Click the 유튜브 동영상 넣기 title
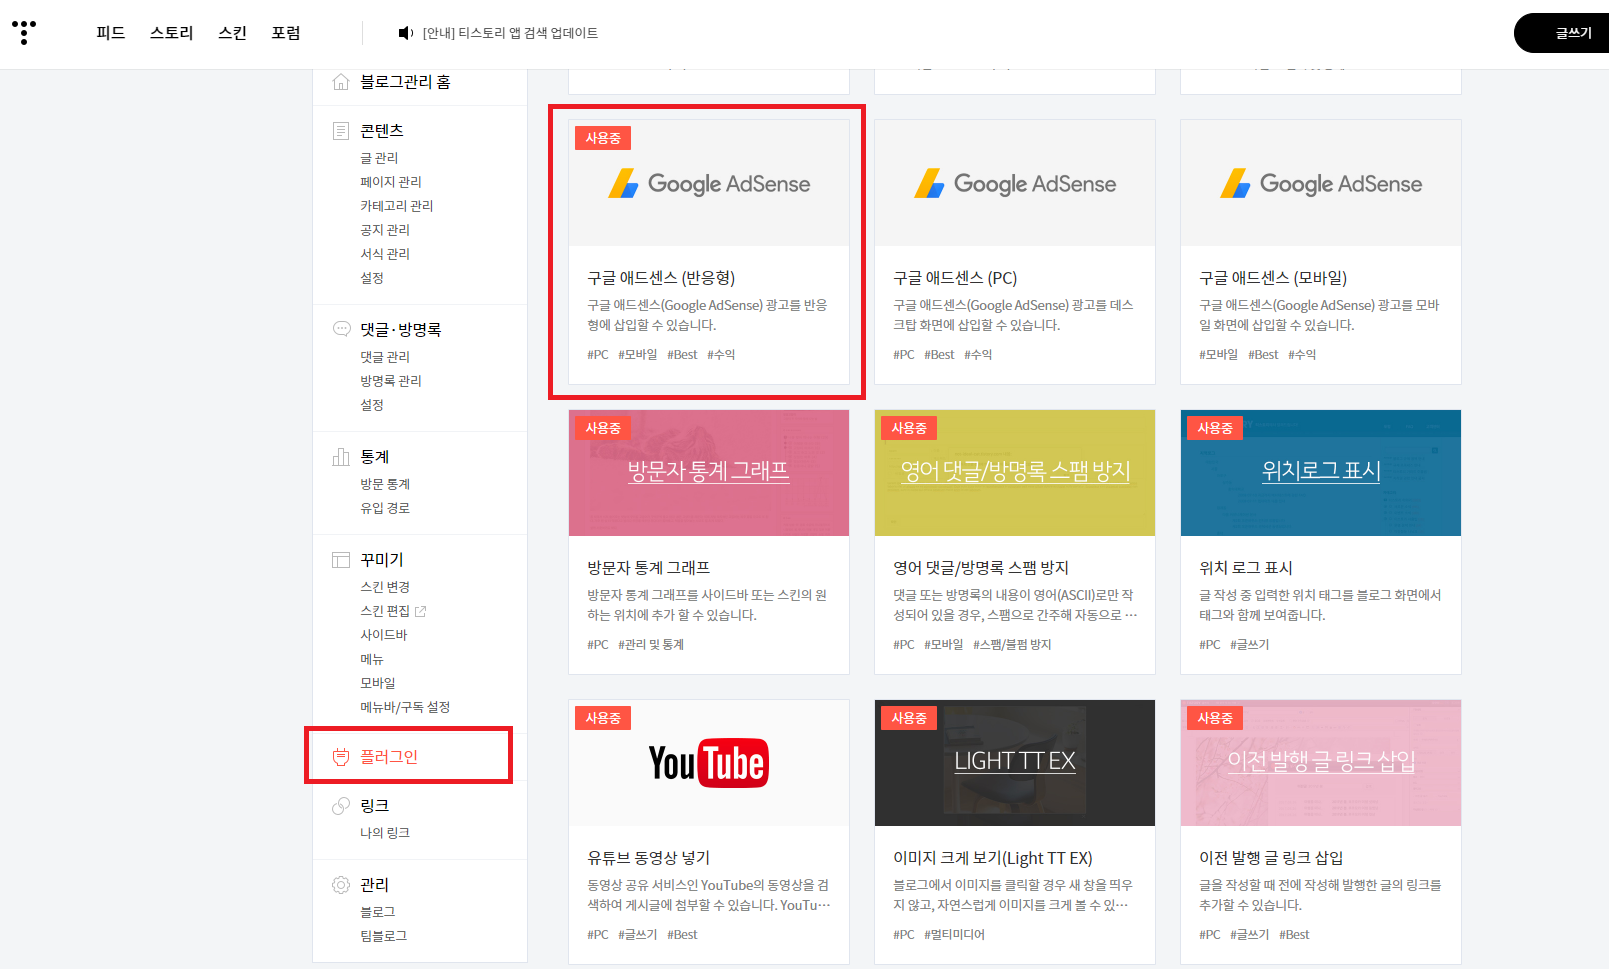The image size is (1609, 969). (648, 858)
